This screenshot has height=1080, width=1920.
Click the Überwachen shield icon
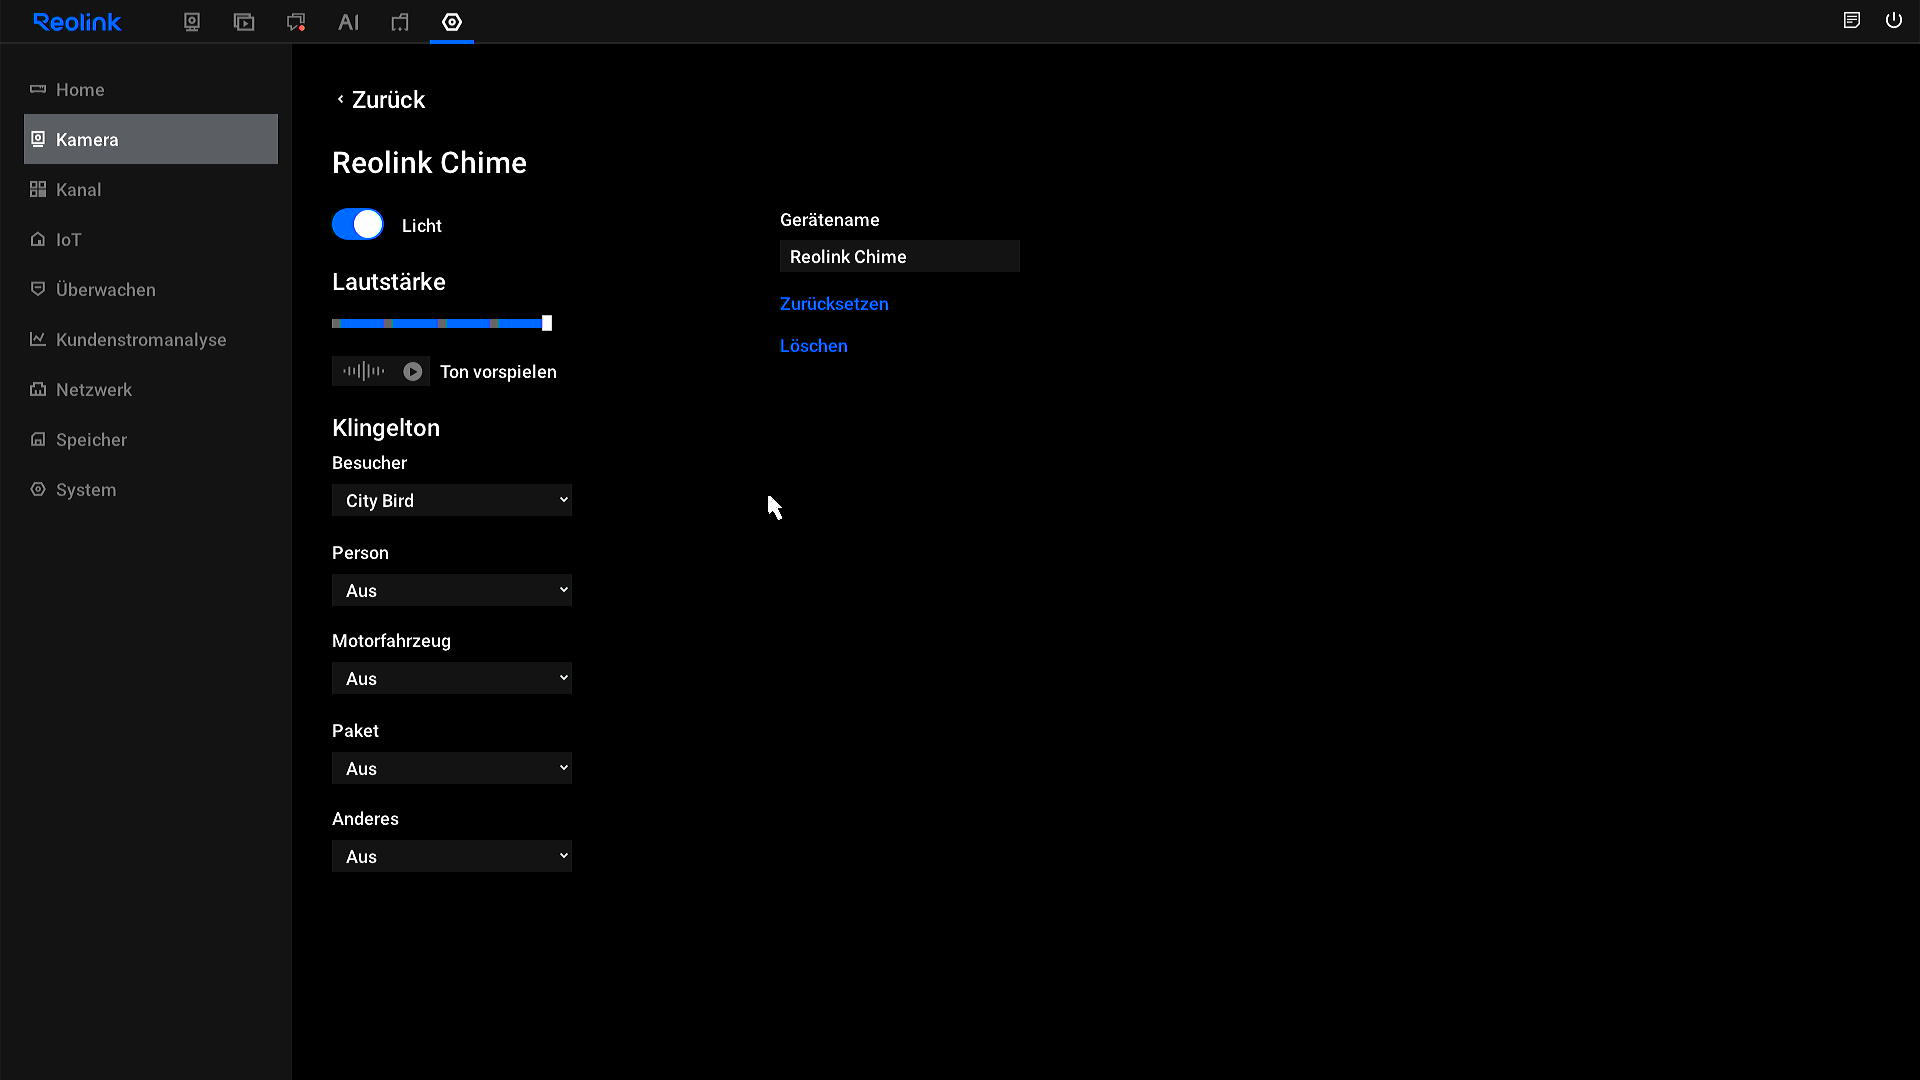pos(38,289)
